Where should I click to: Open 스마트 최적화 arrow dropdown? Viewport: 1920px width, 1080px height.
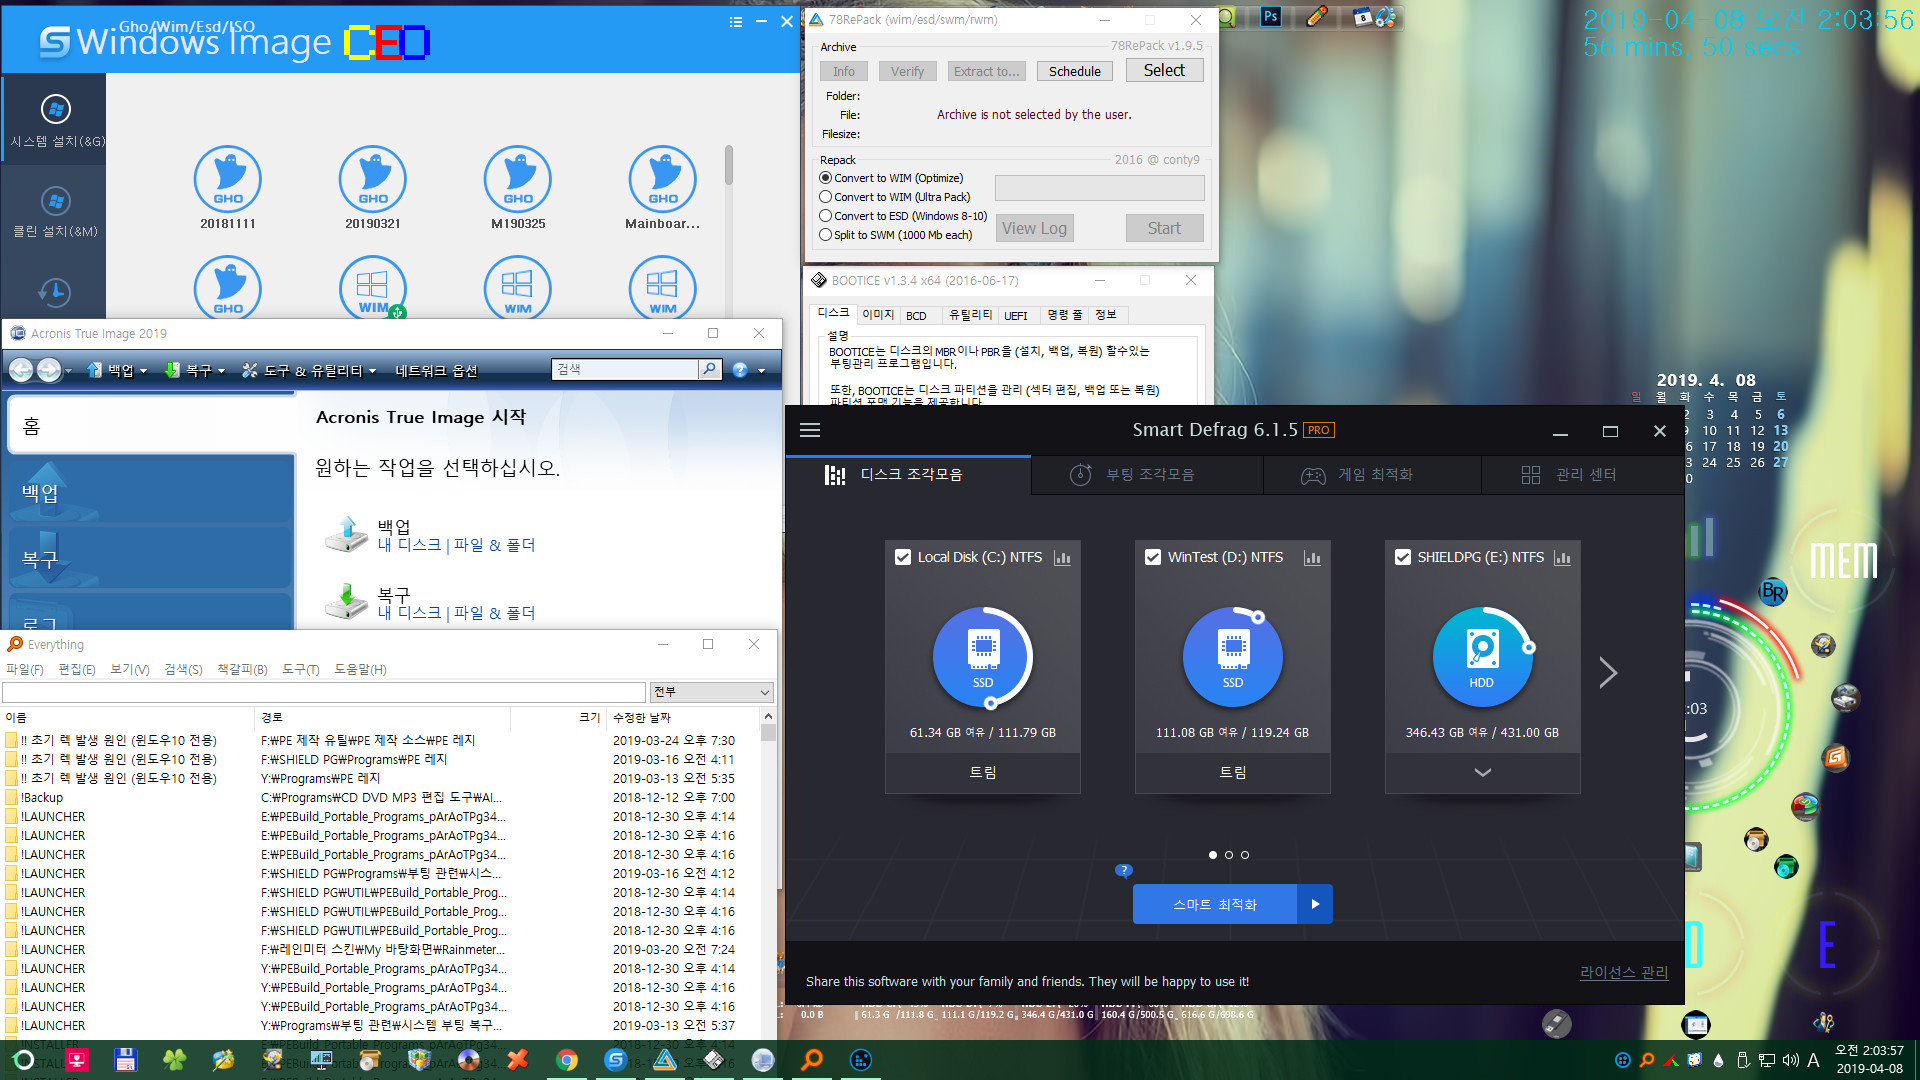(1315, 904)
